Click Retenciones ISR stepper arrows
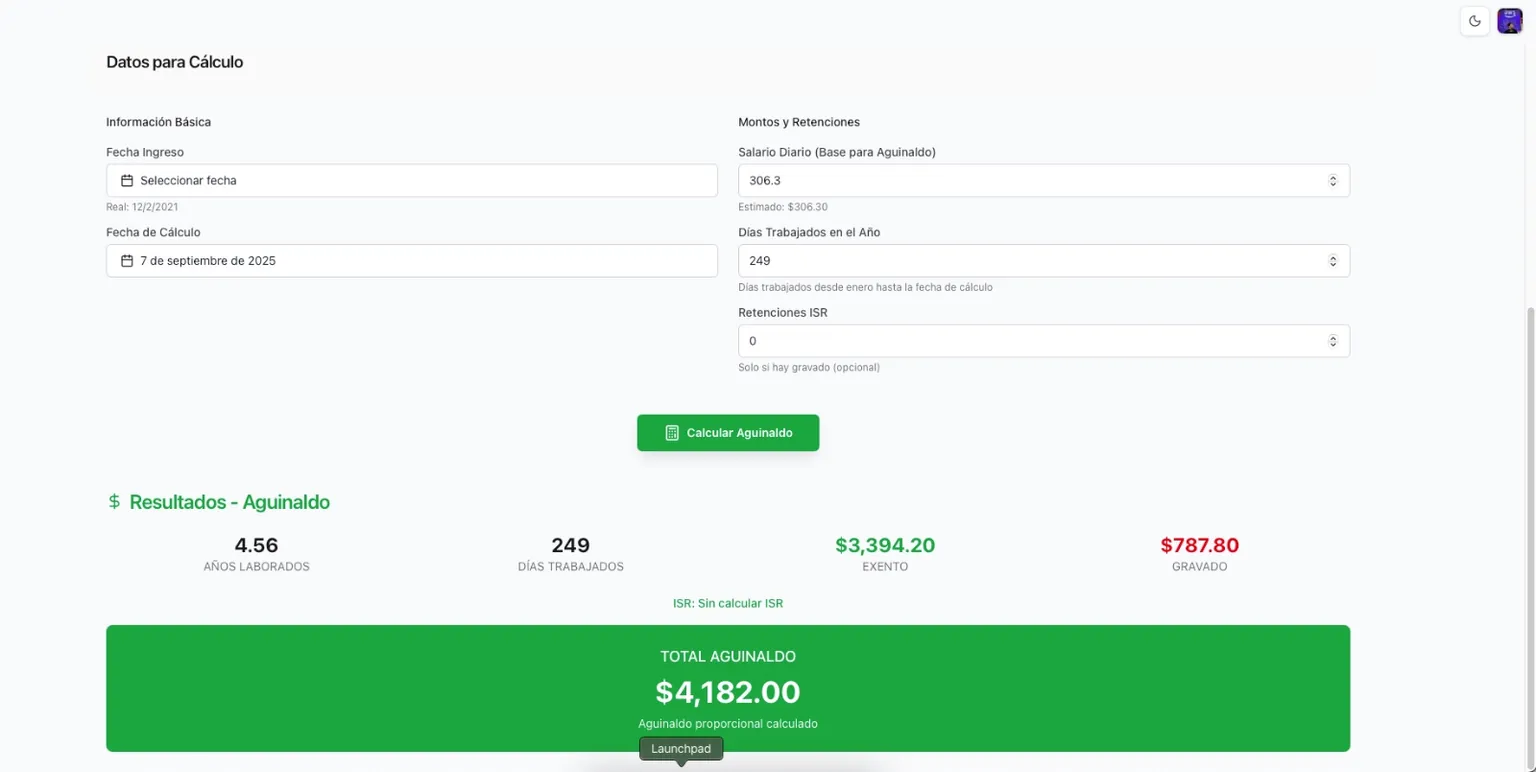The height and width of the screenshot is (772, 1536). pyautogui.click(x=1332, y=341)
